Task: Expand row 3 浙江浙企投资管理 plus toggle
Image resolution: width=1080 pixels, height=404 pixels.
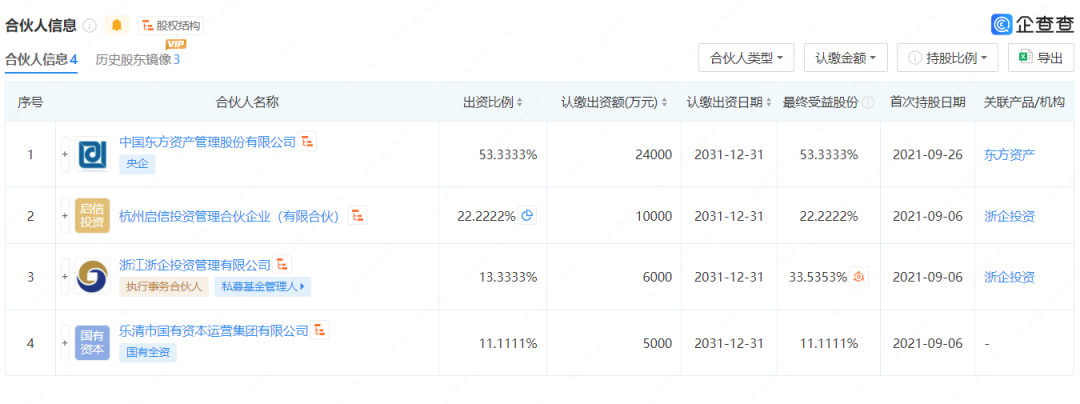Action: click(65, 277)
